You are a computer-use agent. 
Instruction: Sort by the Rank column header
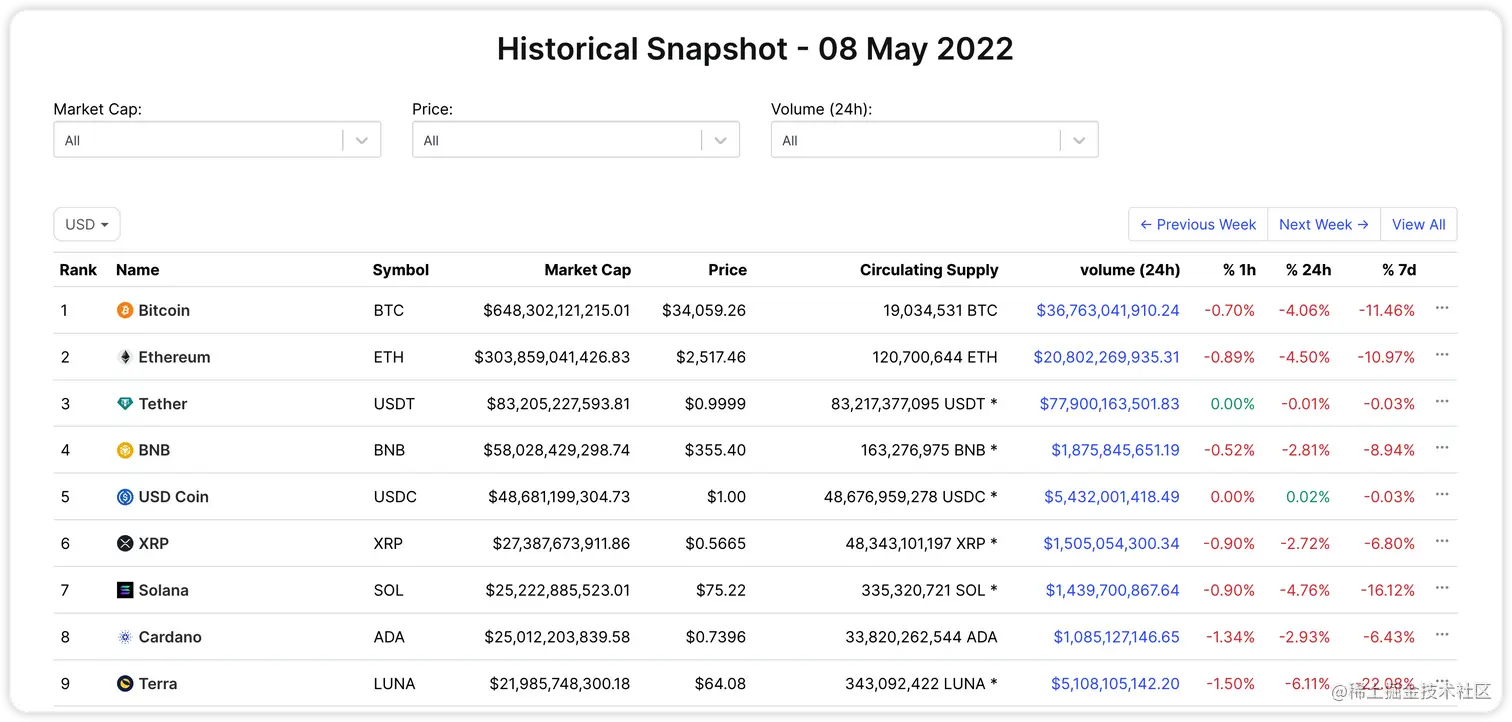pos(78,270)
